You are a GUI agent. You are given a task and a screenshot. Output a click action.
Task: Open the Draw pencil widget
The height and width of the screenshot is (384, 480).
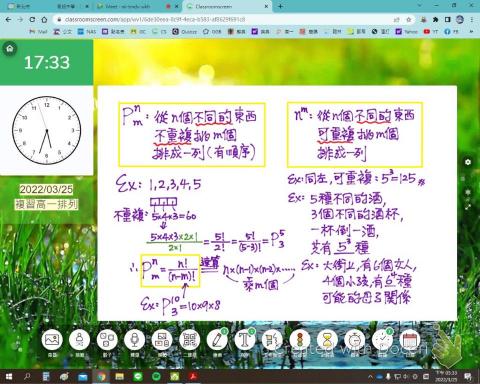(x=217, y=340)
